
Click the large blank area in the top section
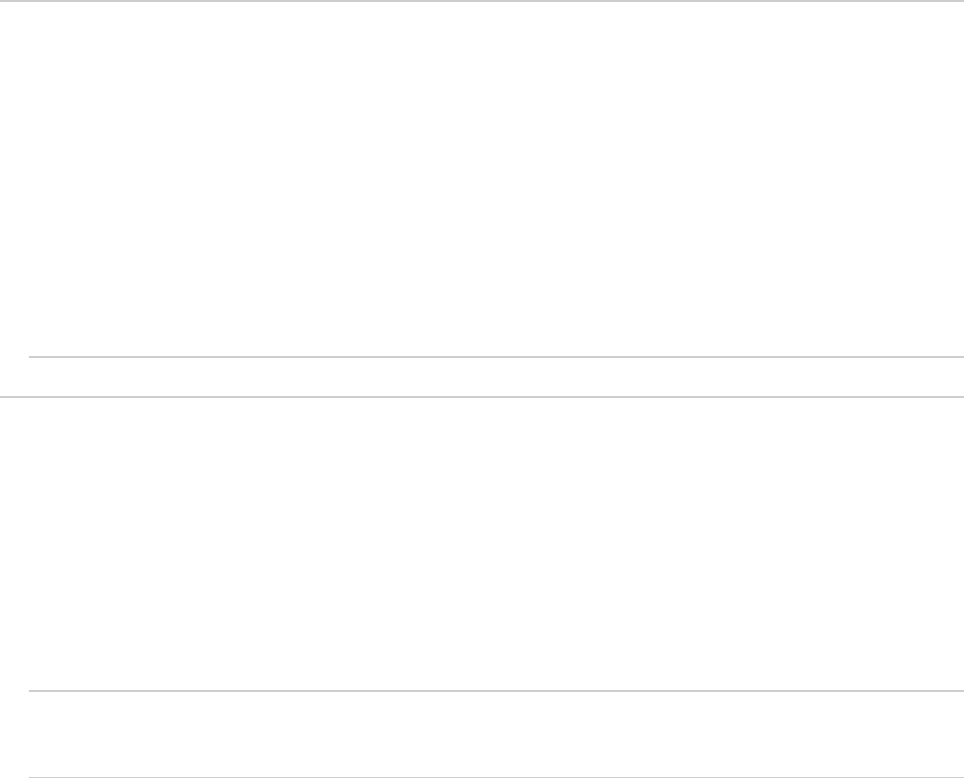(482, 180)
